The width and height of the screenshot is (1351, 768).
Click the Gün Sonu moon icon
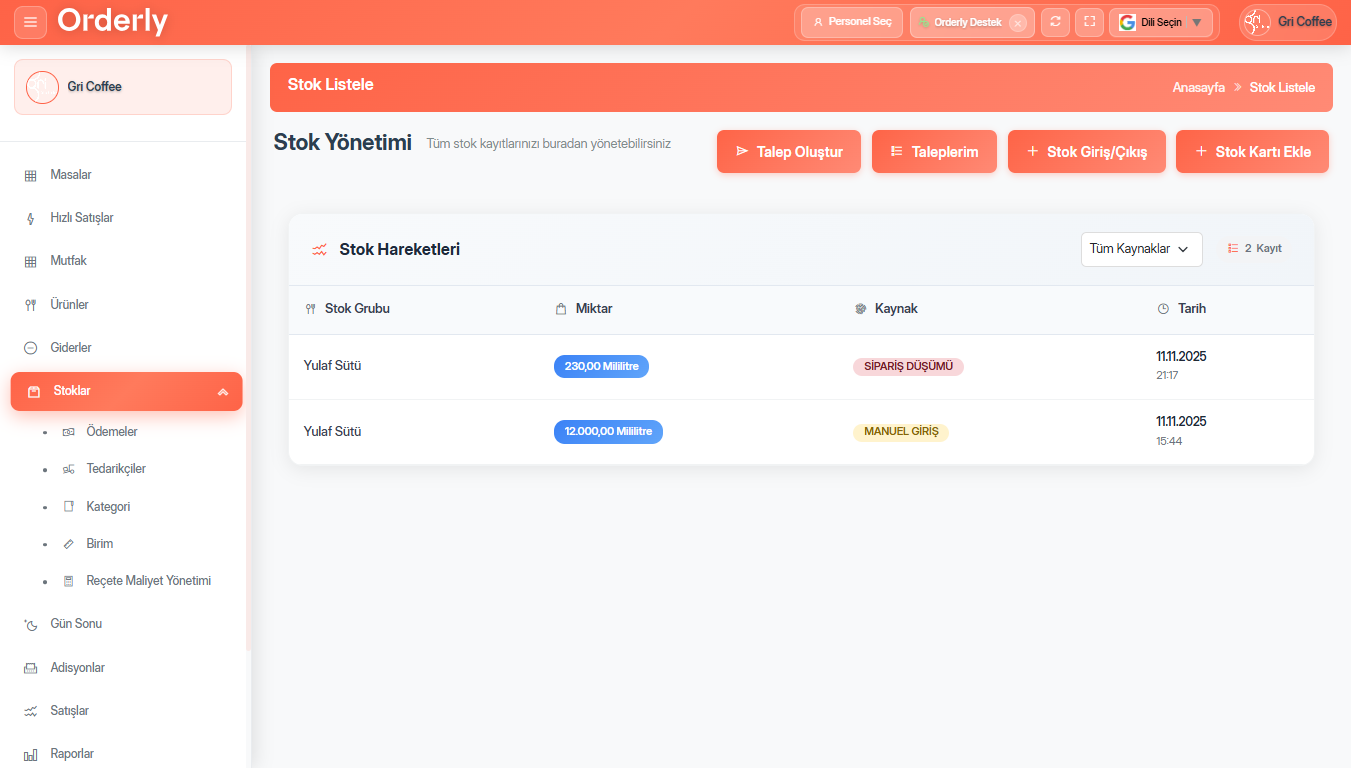tap(30, 624)
